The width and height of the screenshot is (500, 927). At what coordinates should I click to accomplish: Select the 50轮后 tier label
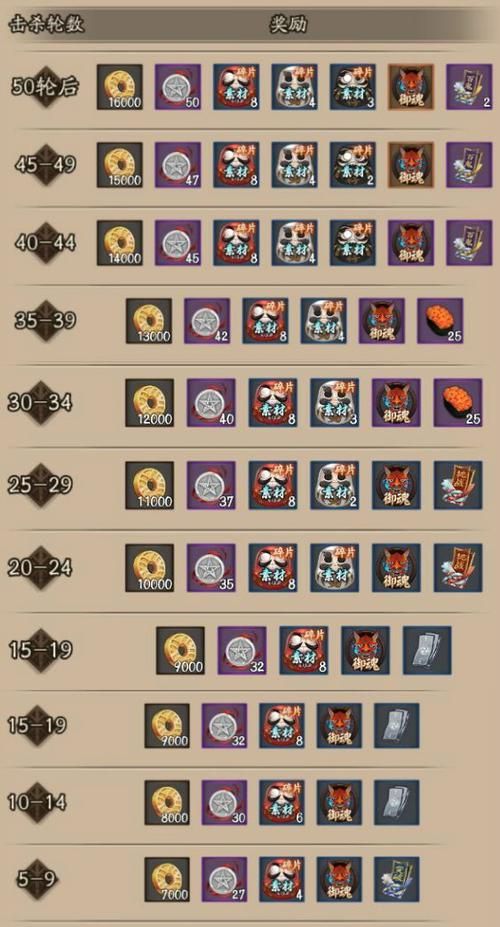[x=44, y=87]
